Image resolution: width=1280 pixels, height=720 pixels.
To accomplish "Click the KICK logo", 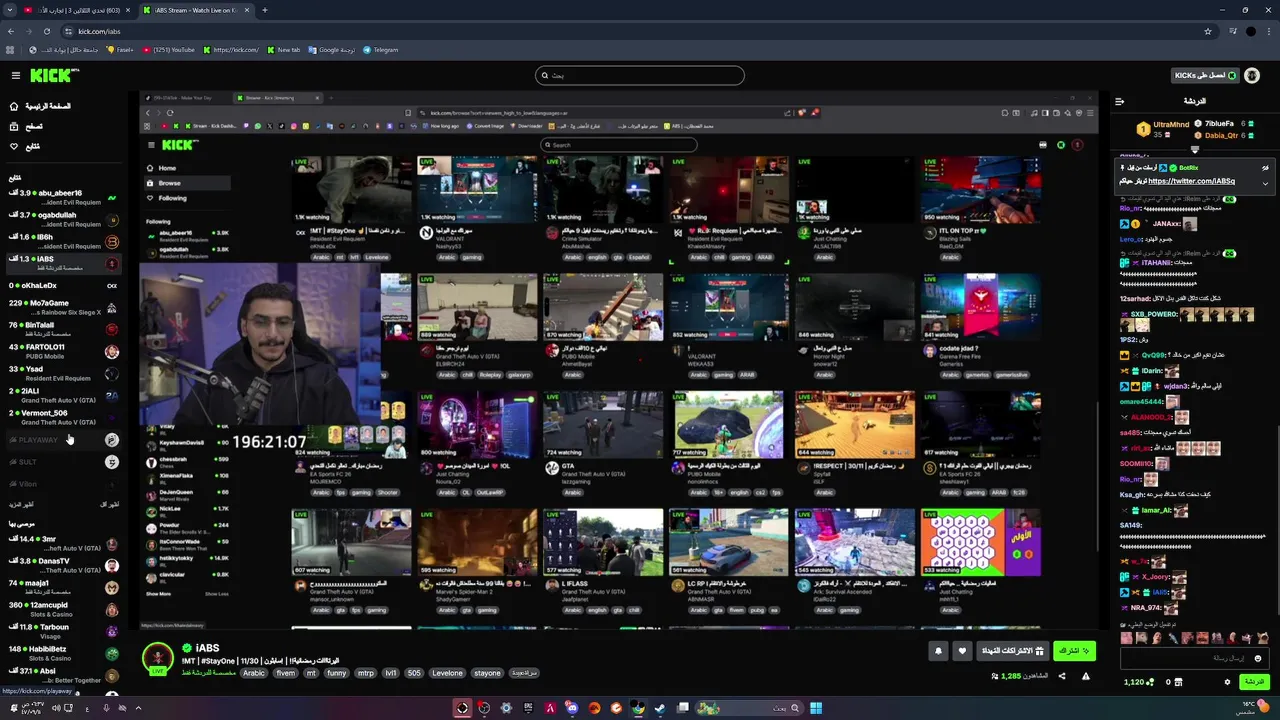I will pos(54,75).
